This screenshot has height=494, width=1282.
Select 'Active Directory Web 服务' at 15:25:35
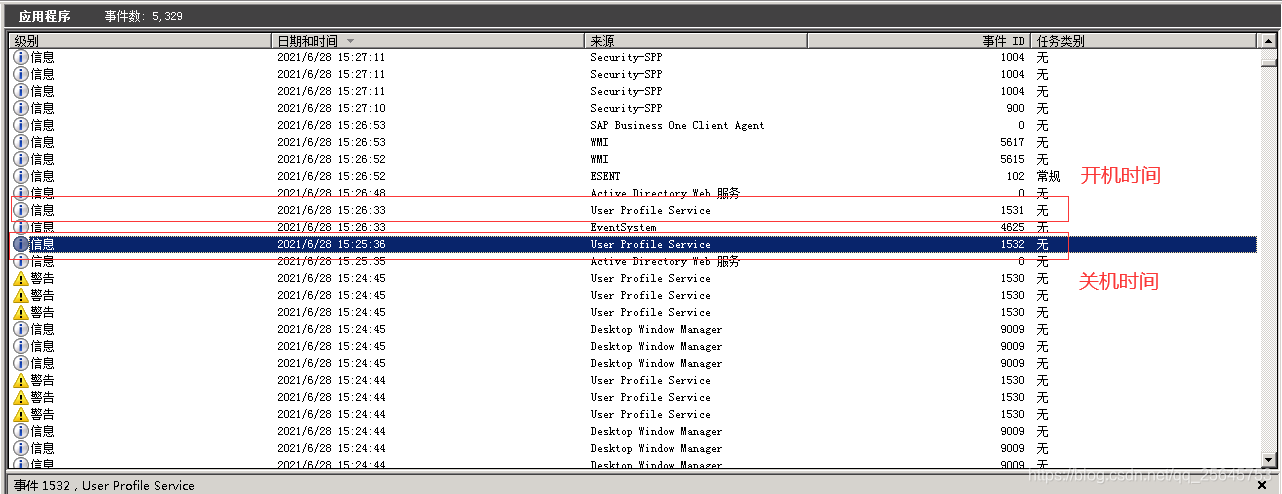pos(665,261)
